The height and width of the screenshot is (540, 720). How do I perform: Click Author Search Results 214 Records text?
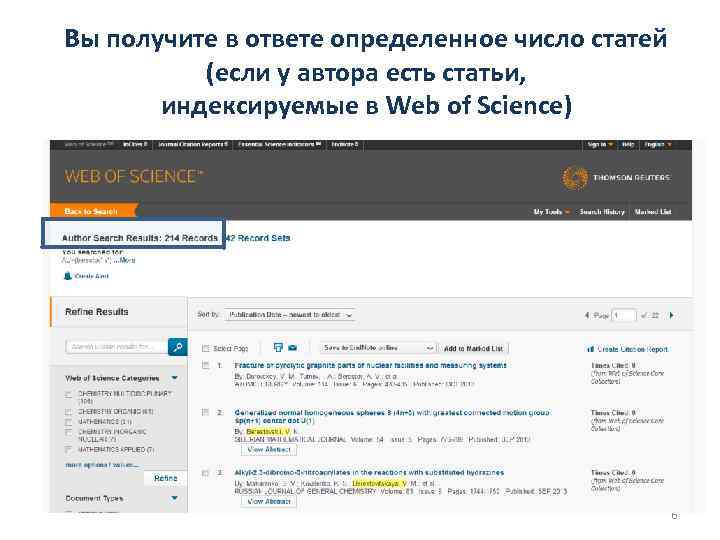coord(140,238)
